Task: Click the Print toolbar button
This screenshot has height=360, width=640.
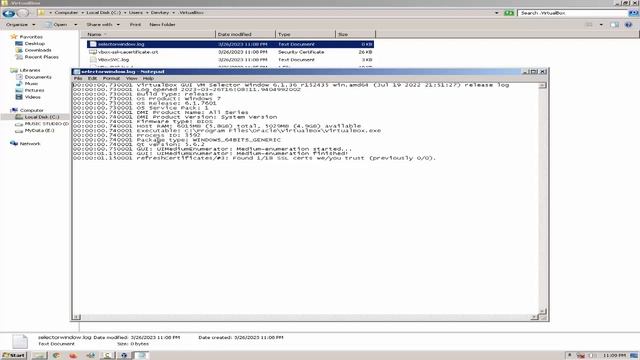Action: pyautogui.click(x=135, y=24)
